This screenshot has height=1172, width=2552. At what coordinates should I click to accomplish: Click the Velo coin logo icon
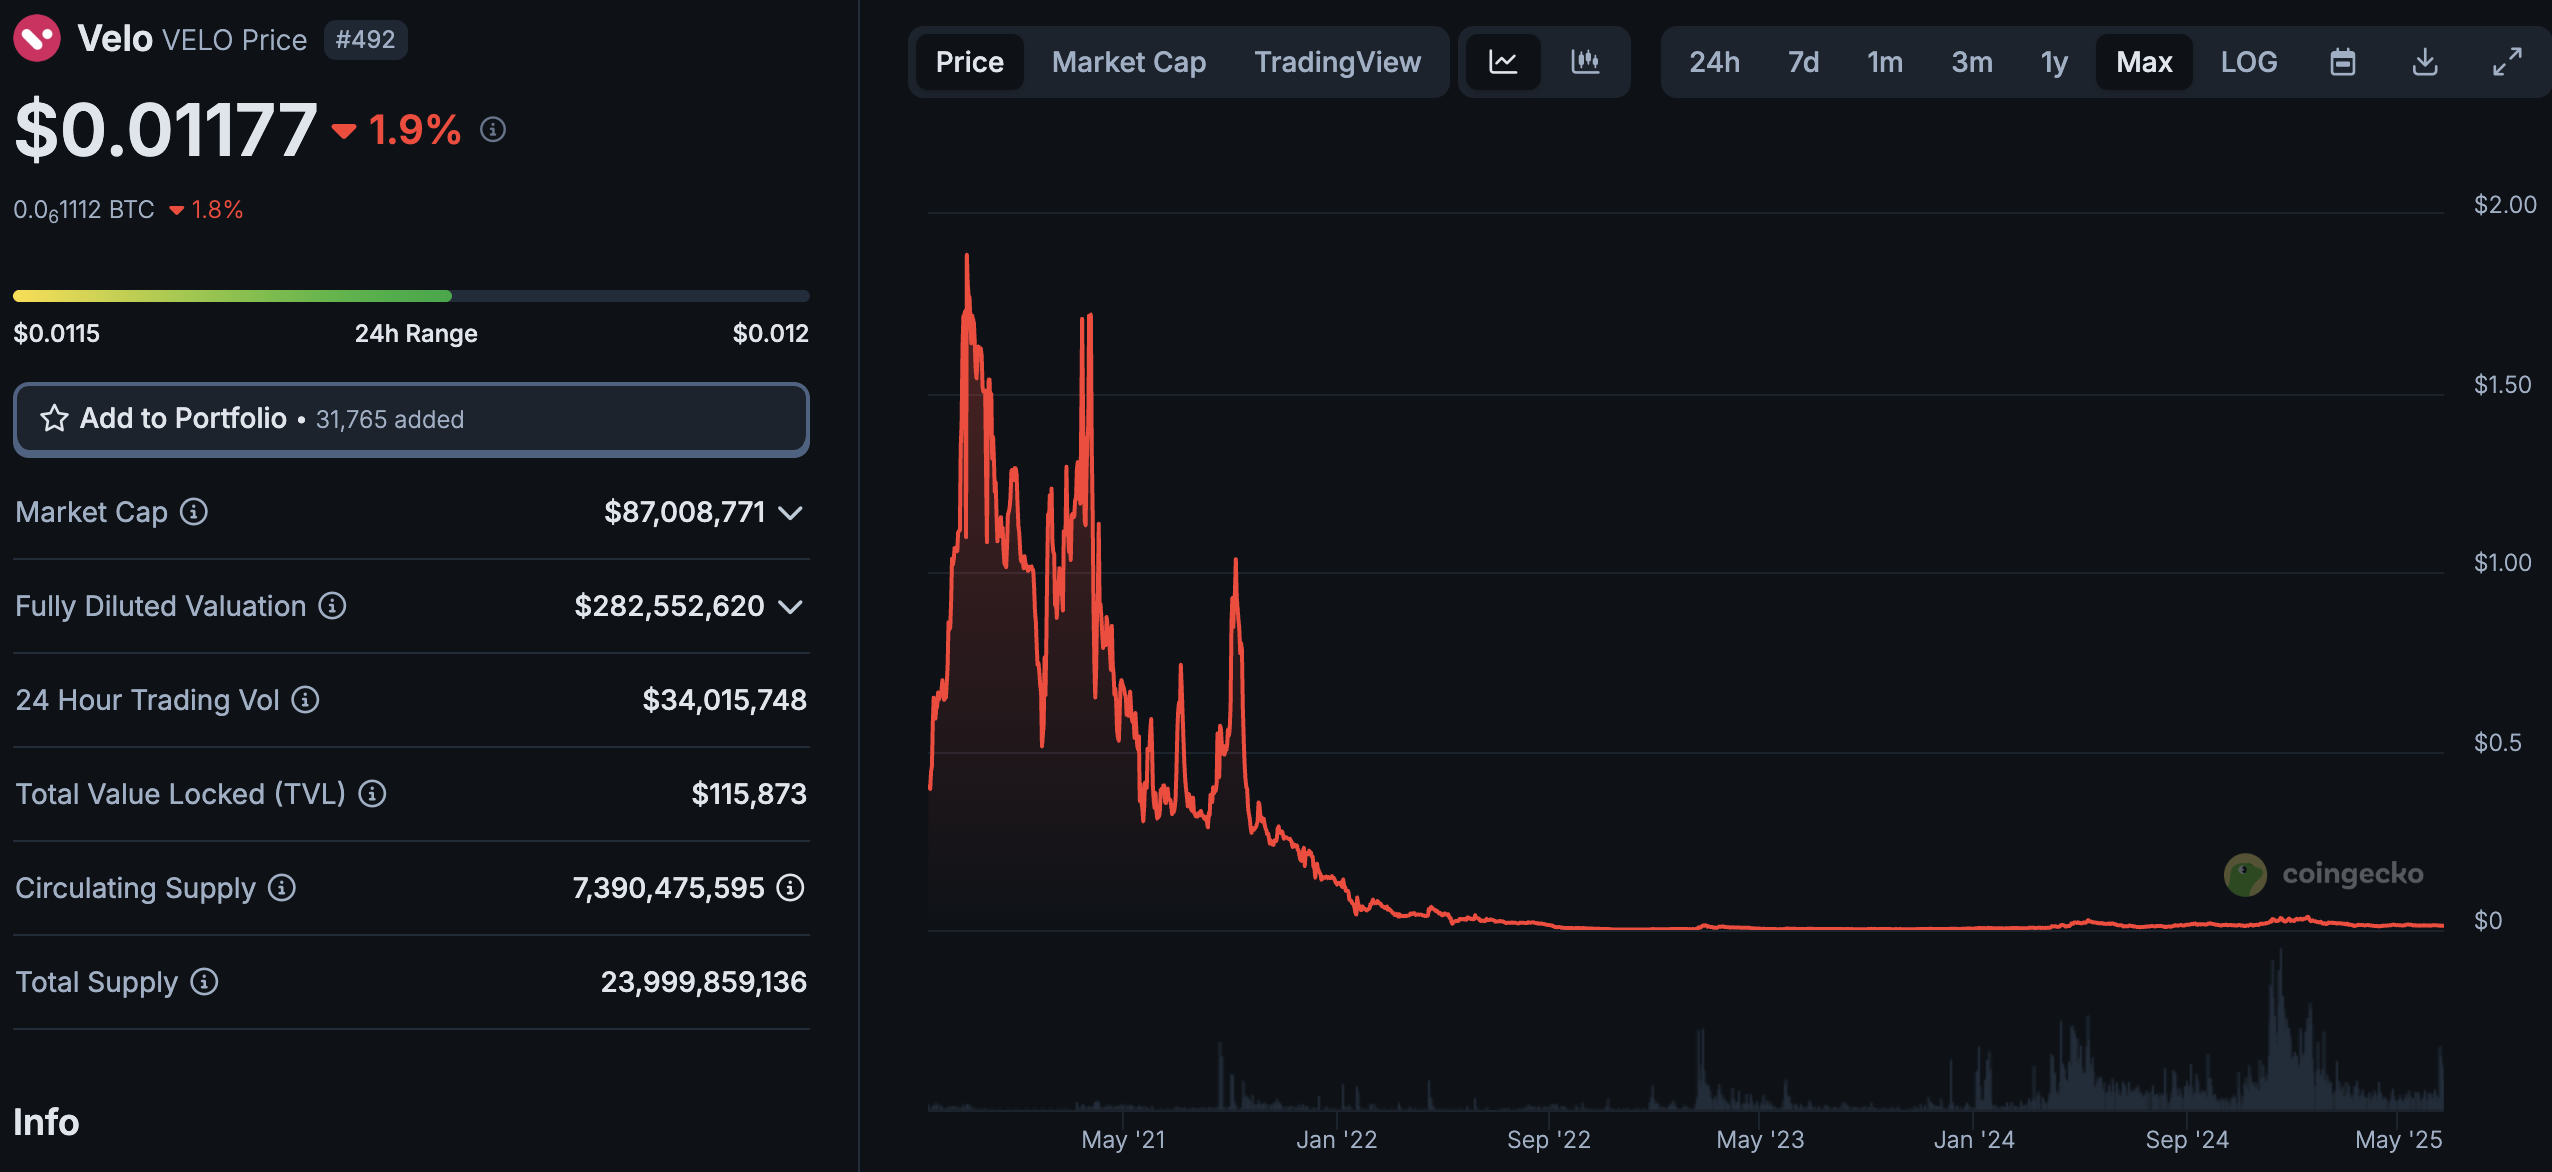point(37,39)
